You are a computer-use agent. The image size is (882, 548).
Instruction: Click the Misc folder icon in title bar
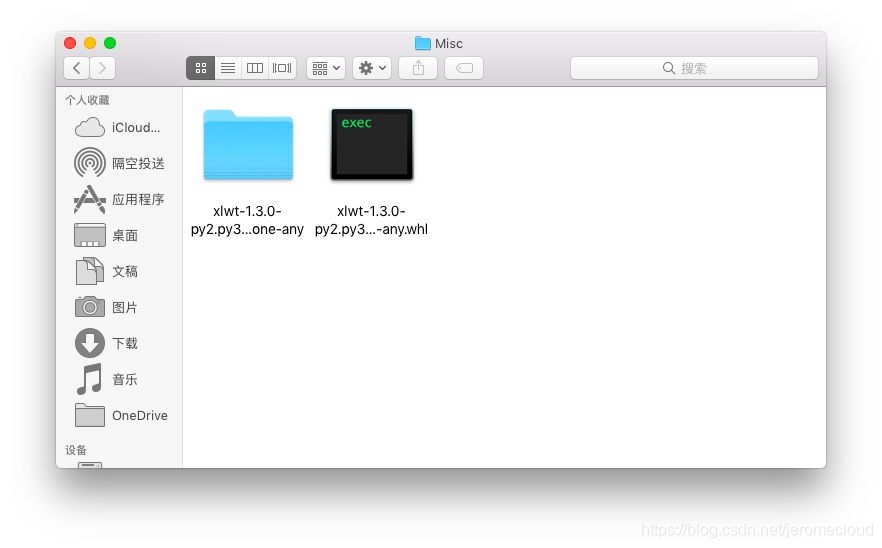click(422, 43)
